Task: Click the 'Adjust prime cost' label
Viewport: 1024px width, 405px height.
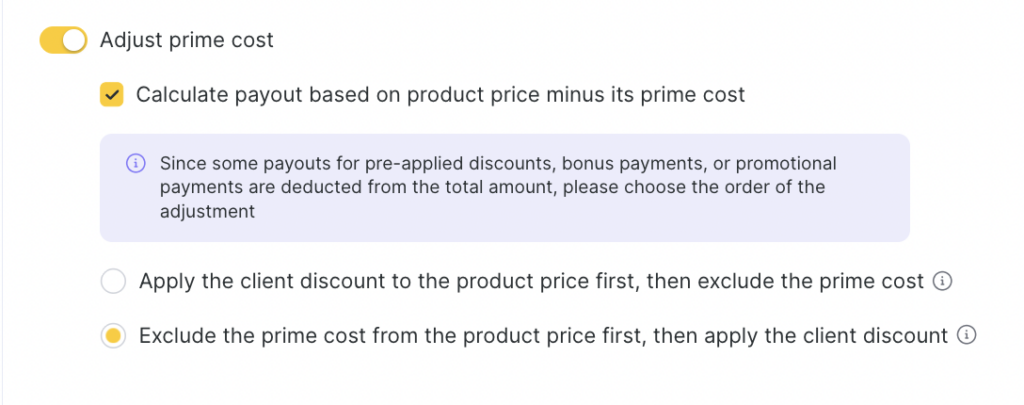Action: coord(187,41)
